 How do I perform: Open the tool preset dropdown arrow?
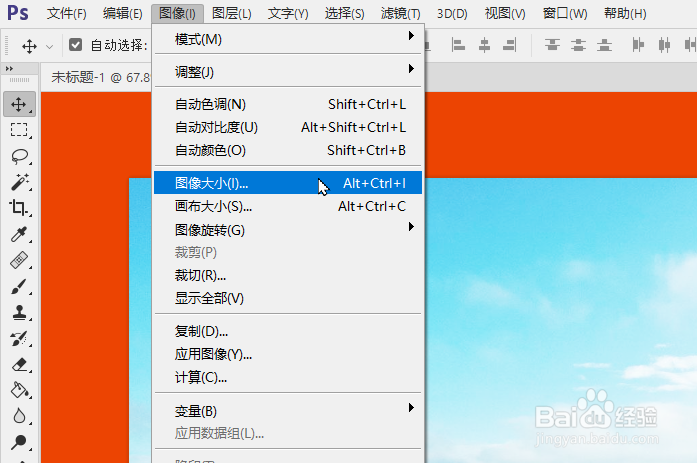tap(49, 47)
